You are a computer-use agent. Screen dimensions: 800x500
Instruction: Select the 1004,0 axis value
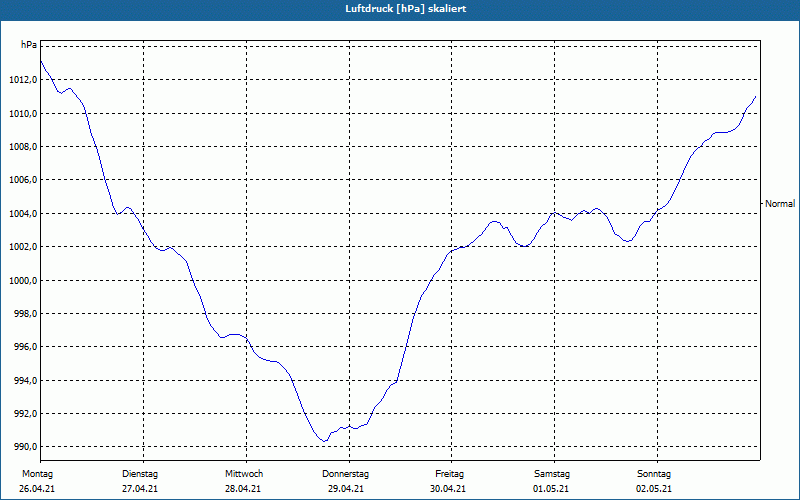(x=23, y=213)
